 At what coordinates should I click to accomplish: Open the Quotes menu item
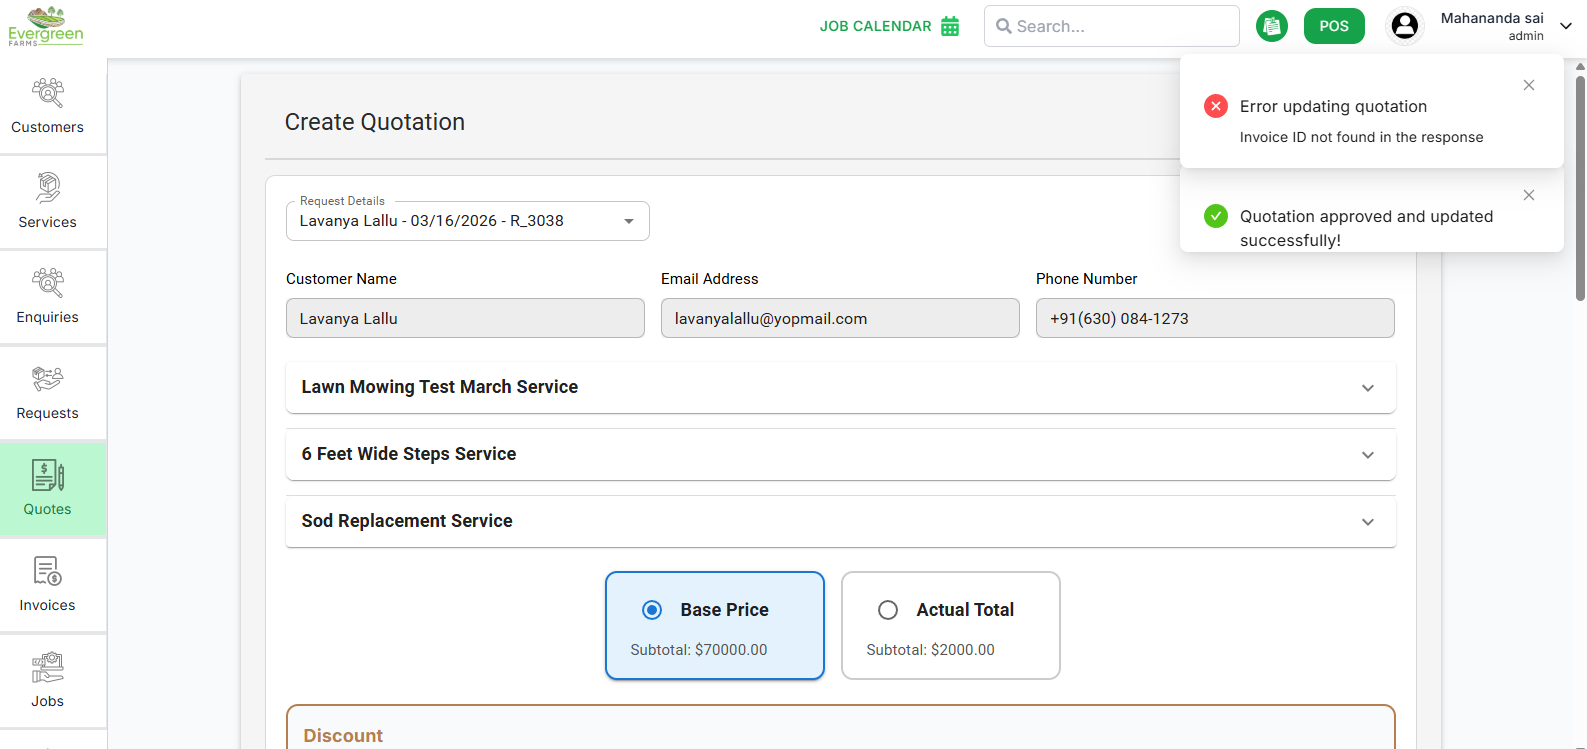click(x=47, y=489)
